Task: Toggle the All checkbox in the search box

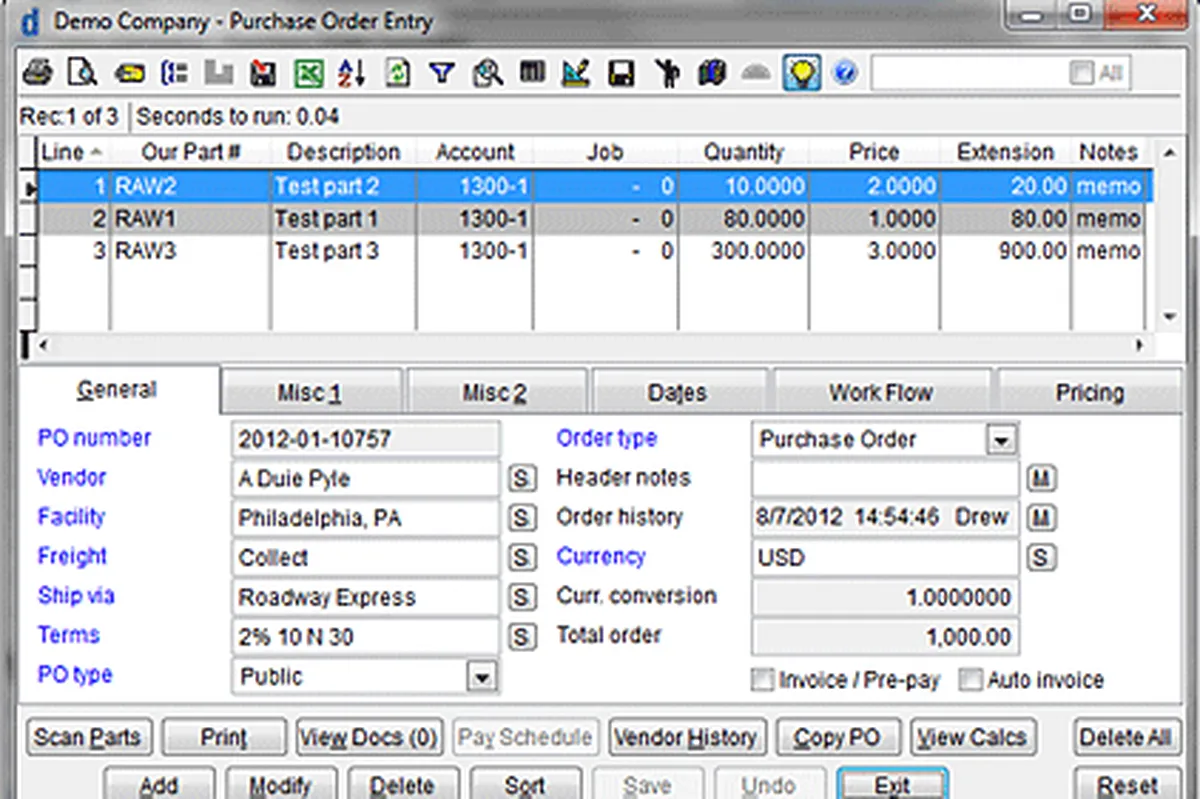Action: [1081, 73]
